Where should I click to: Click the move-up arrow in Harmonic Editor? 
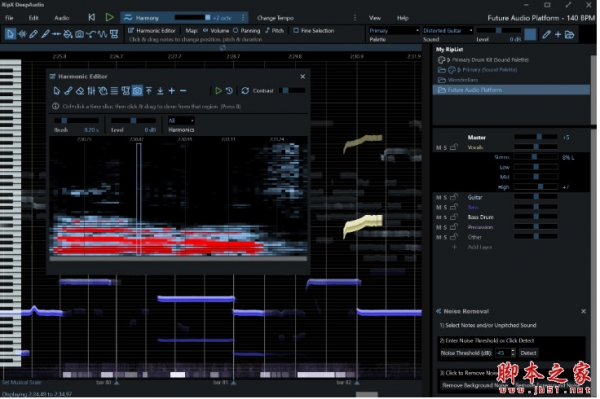point(149,91)
